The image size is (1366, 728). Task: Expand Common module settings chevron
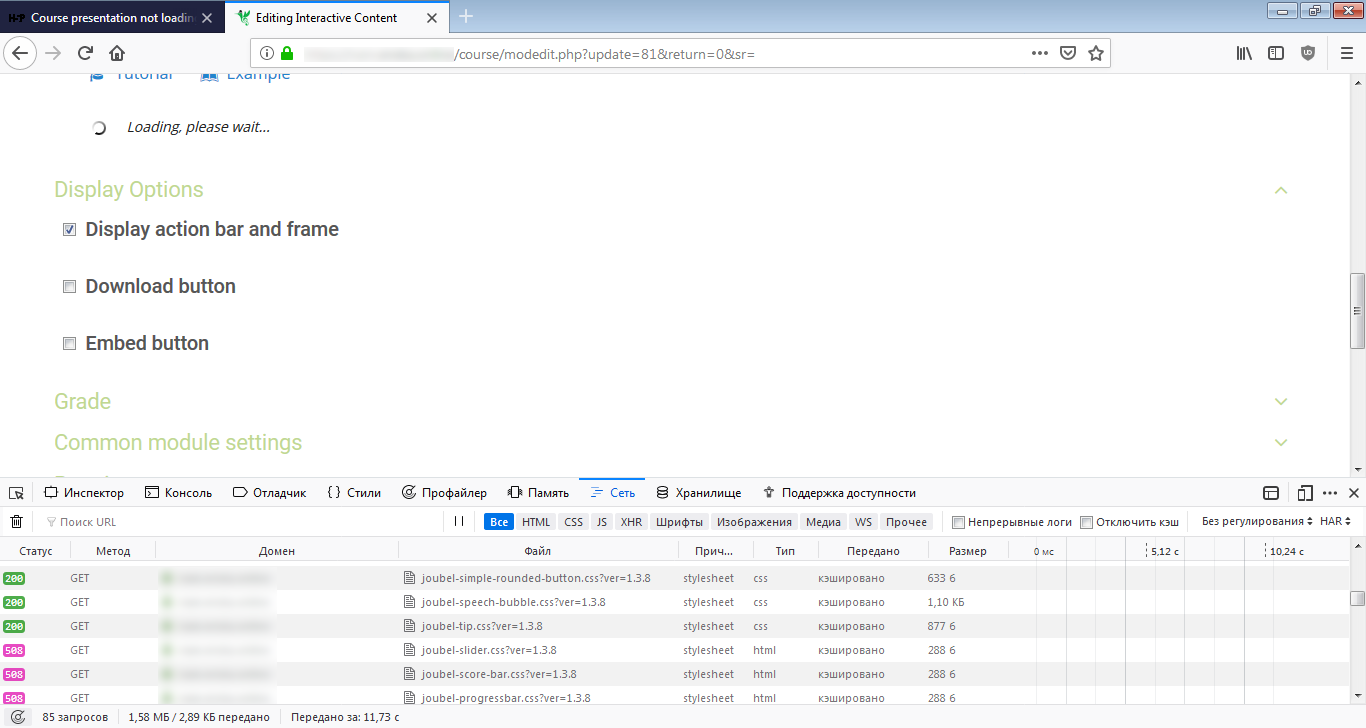click(1281, 442)
